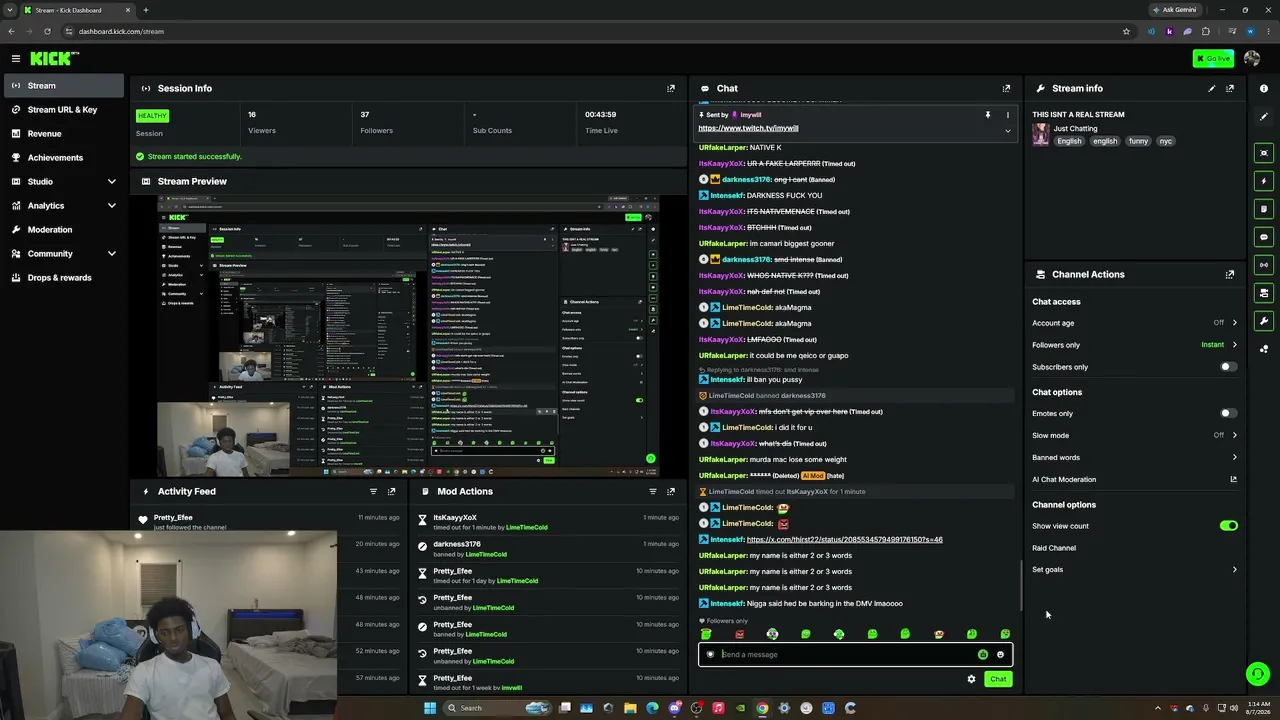Collapse the pinned message in chat

coord(1007,131)
